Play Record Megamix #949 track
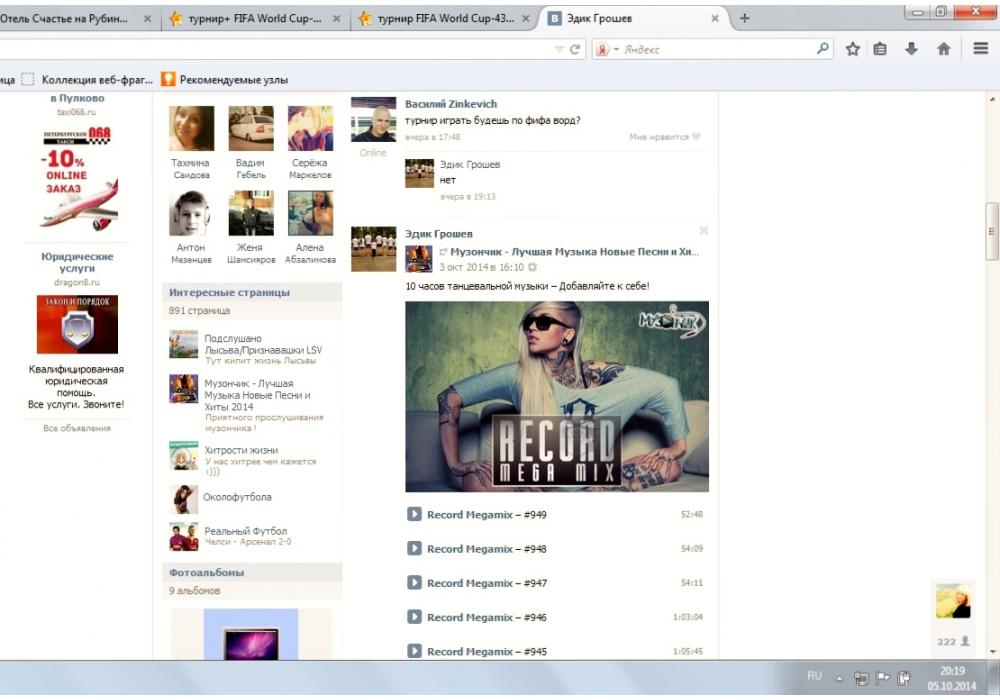The width and height of the screenshot is (1000, 700). coord(414,514)
